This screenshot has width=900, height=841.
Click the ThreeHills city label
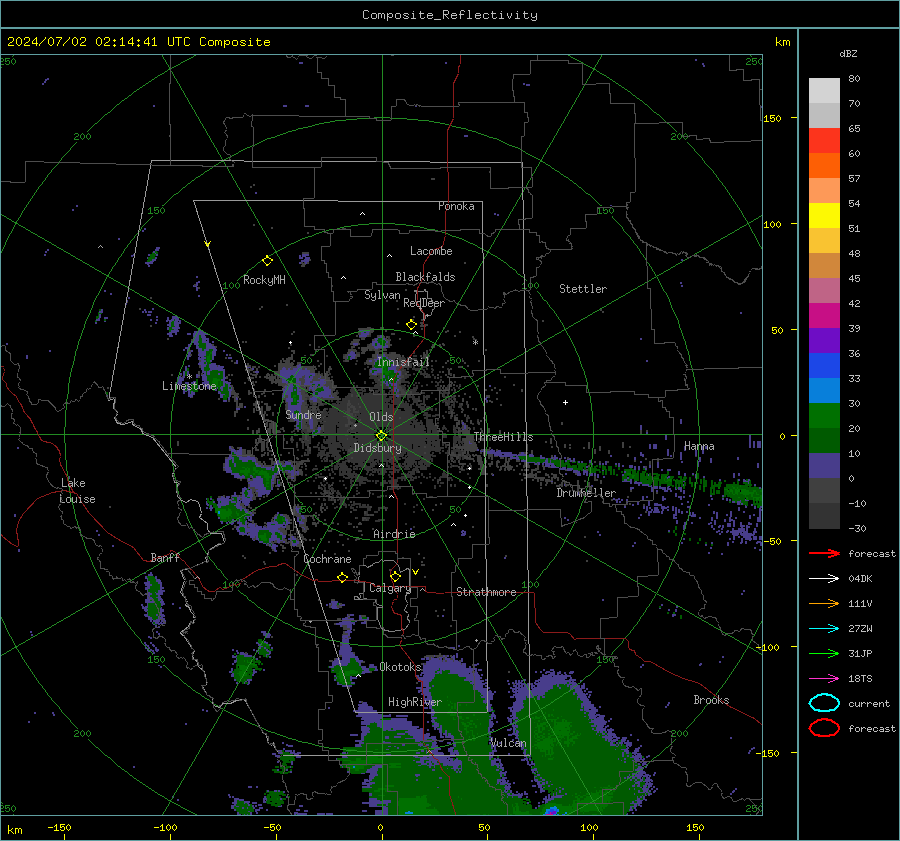click(503, 437)
